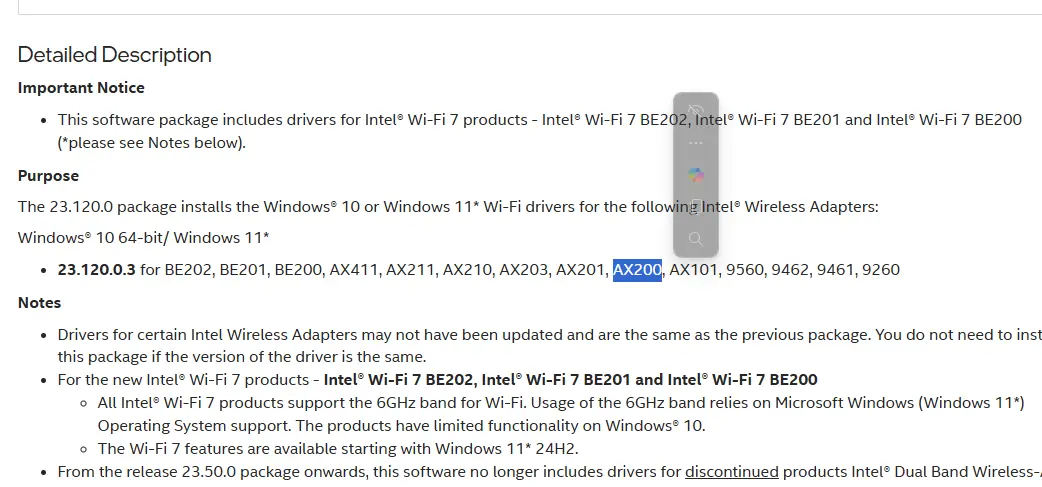This screenshot has width=1042, height=487.
Task: Click '9560' in the adapter list
Action: pos(744,270)
